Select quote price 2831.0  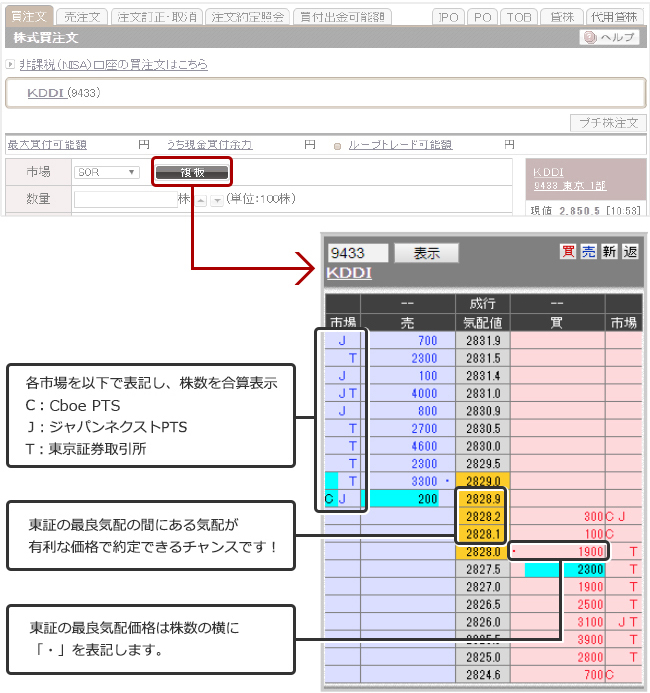(x=483, y=393)
